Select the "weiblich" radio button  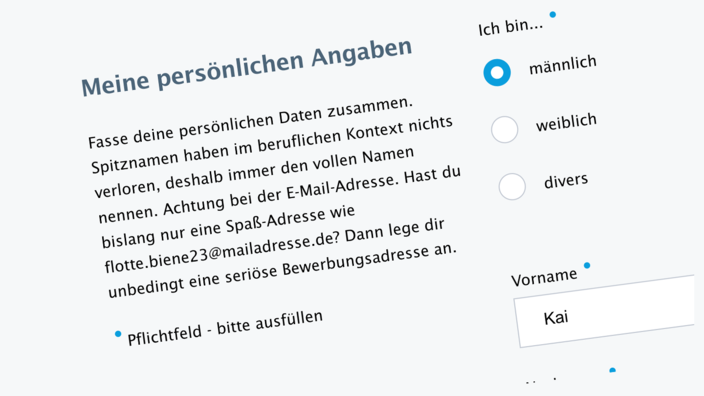point(504,129)
